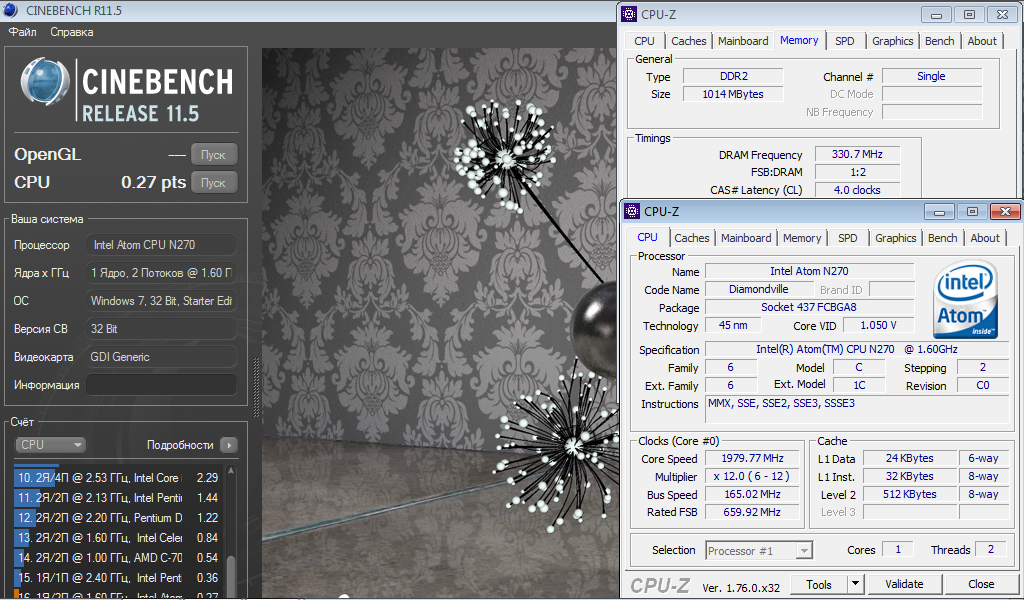Click the Size value 1014 MBytes

[733, 94]
